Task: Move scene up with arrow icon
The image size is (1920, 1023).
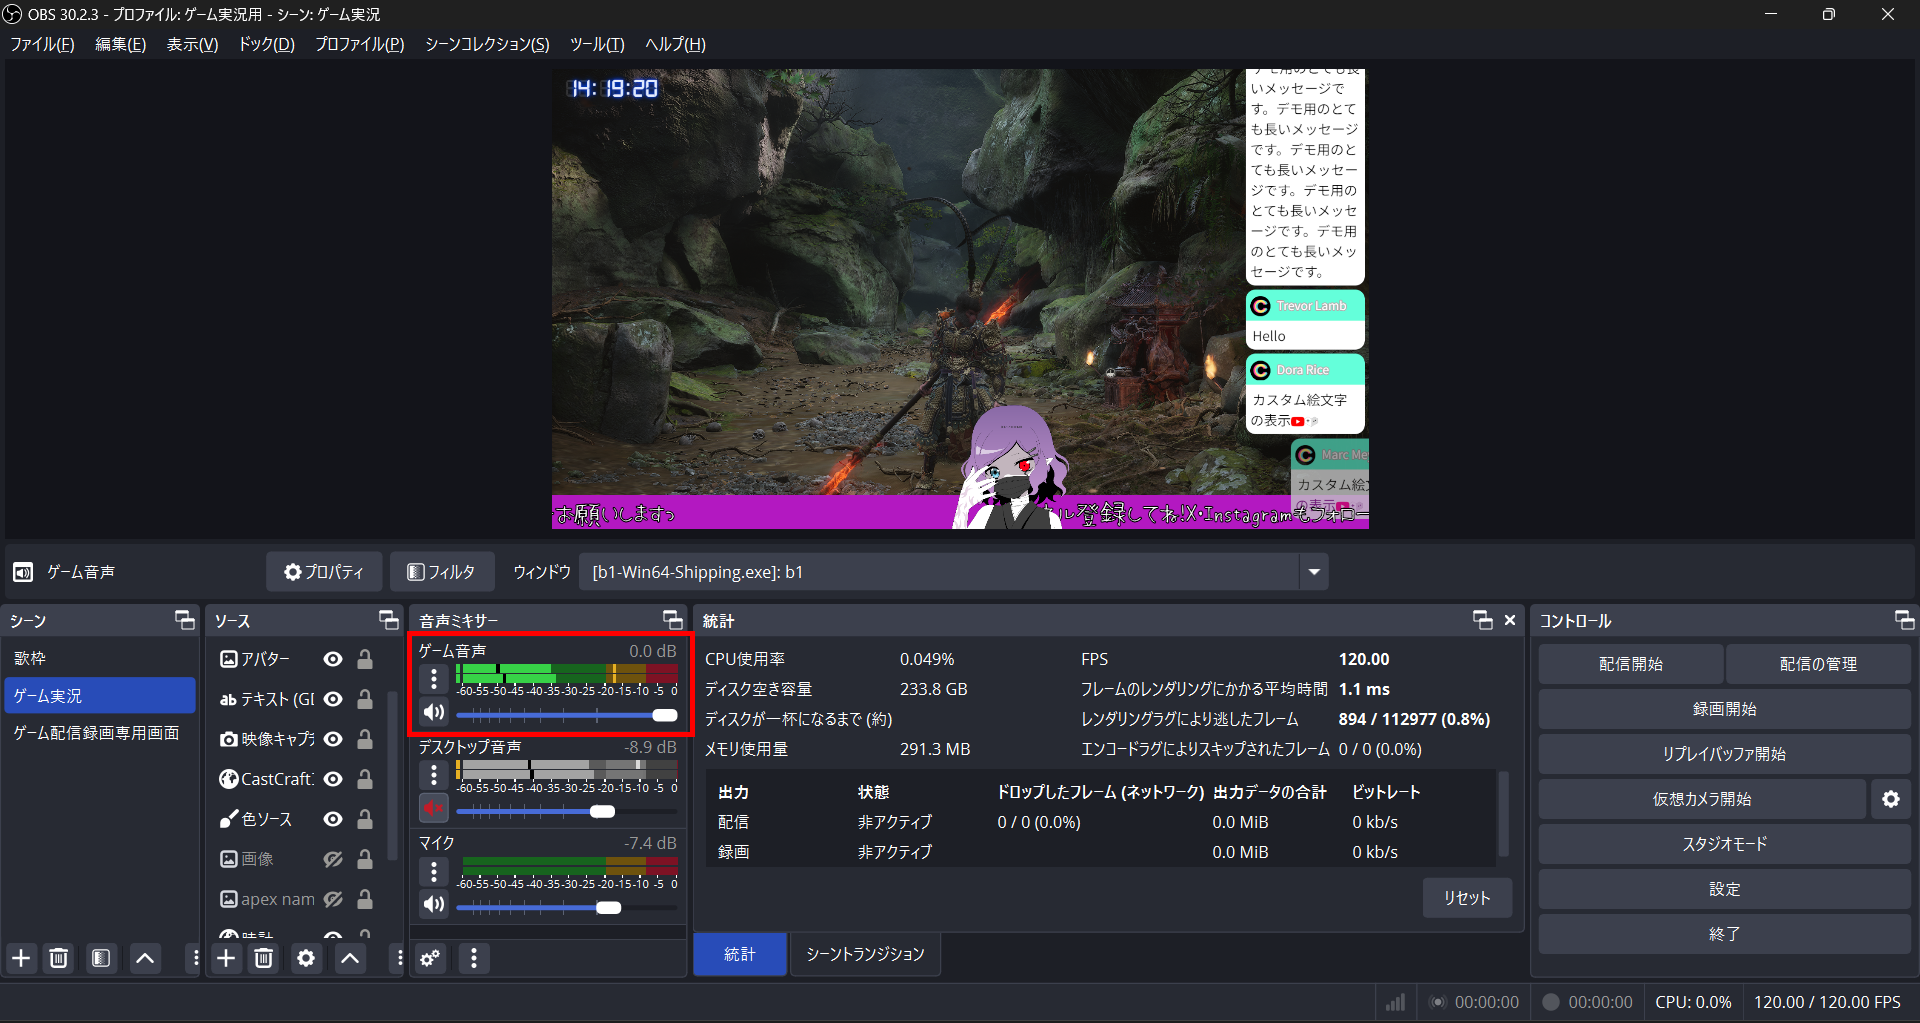Action: pyautogui.click(x=145, y=958)
